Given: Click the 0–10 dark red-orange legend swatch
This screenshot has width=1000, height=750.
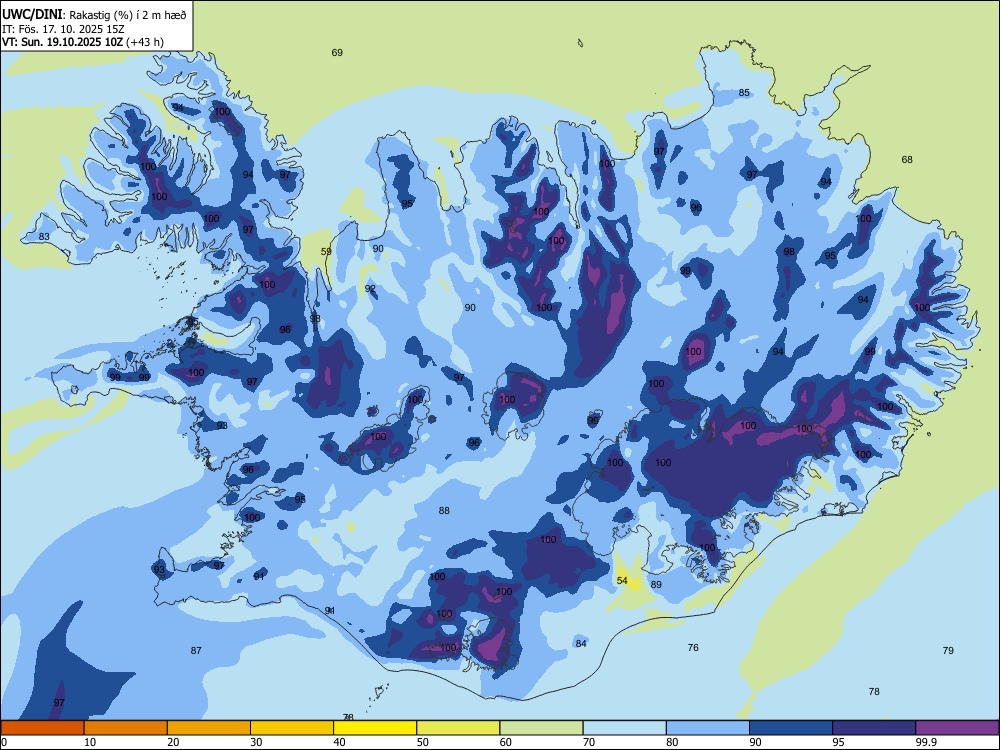Looking at the screenshot, I should tap(42, 728).
